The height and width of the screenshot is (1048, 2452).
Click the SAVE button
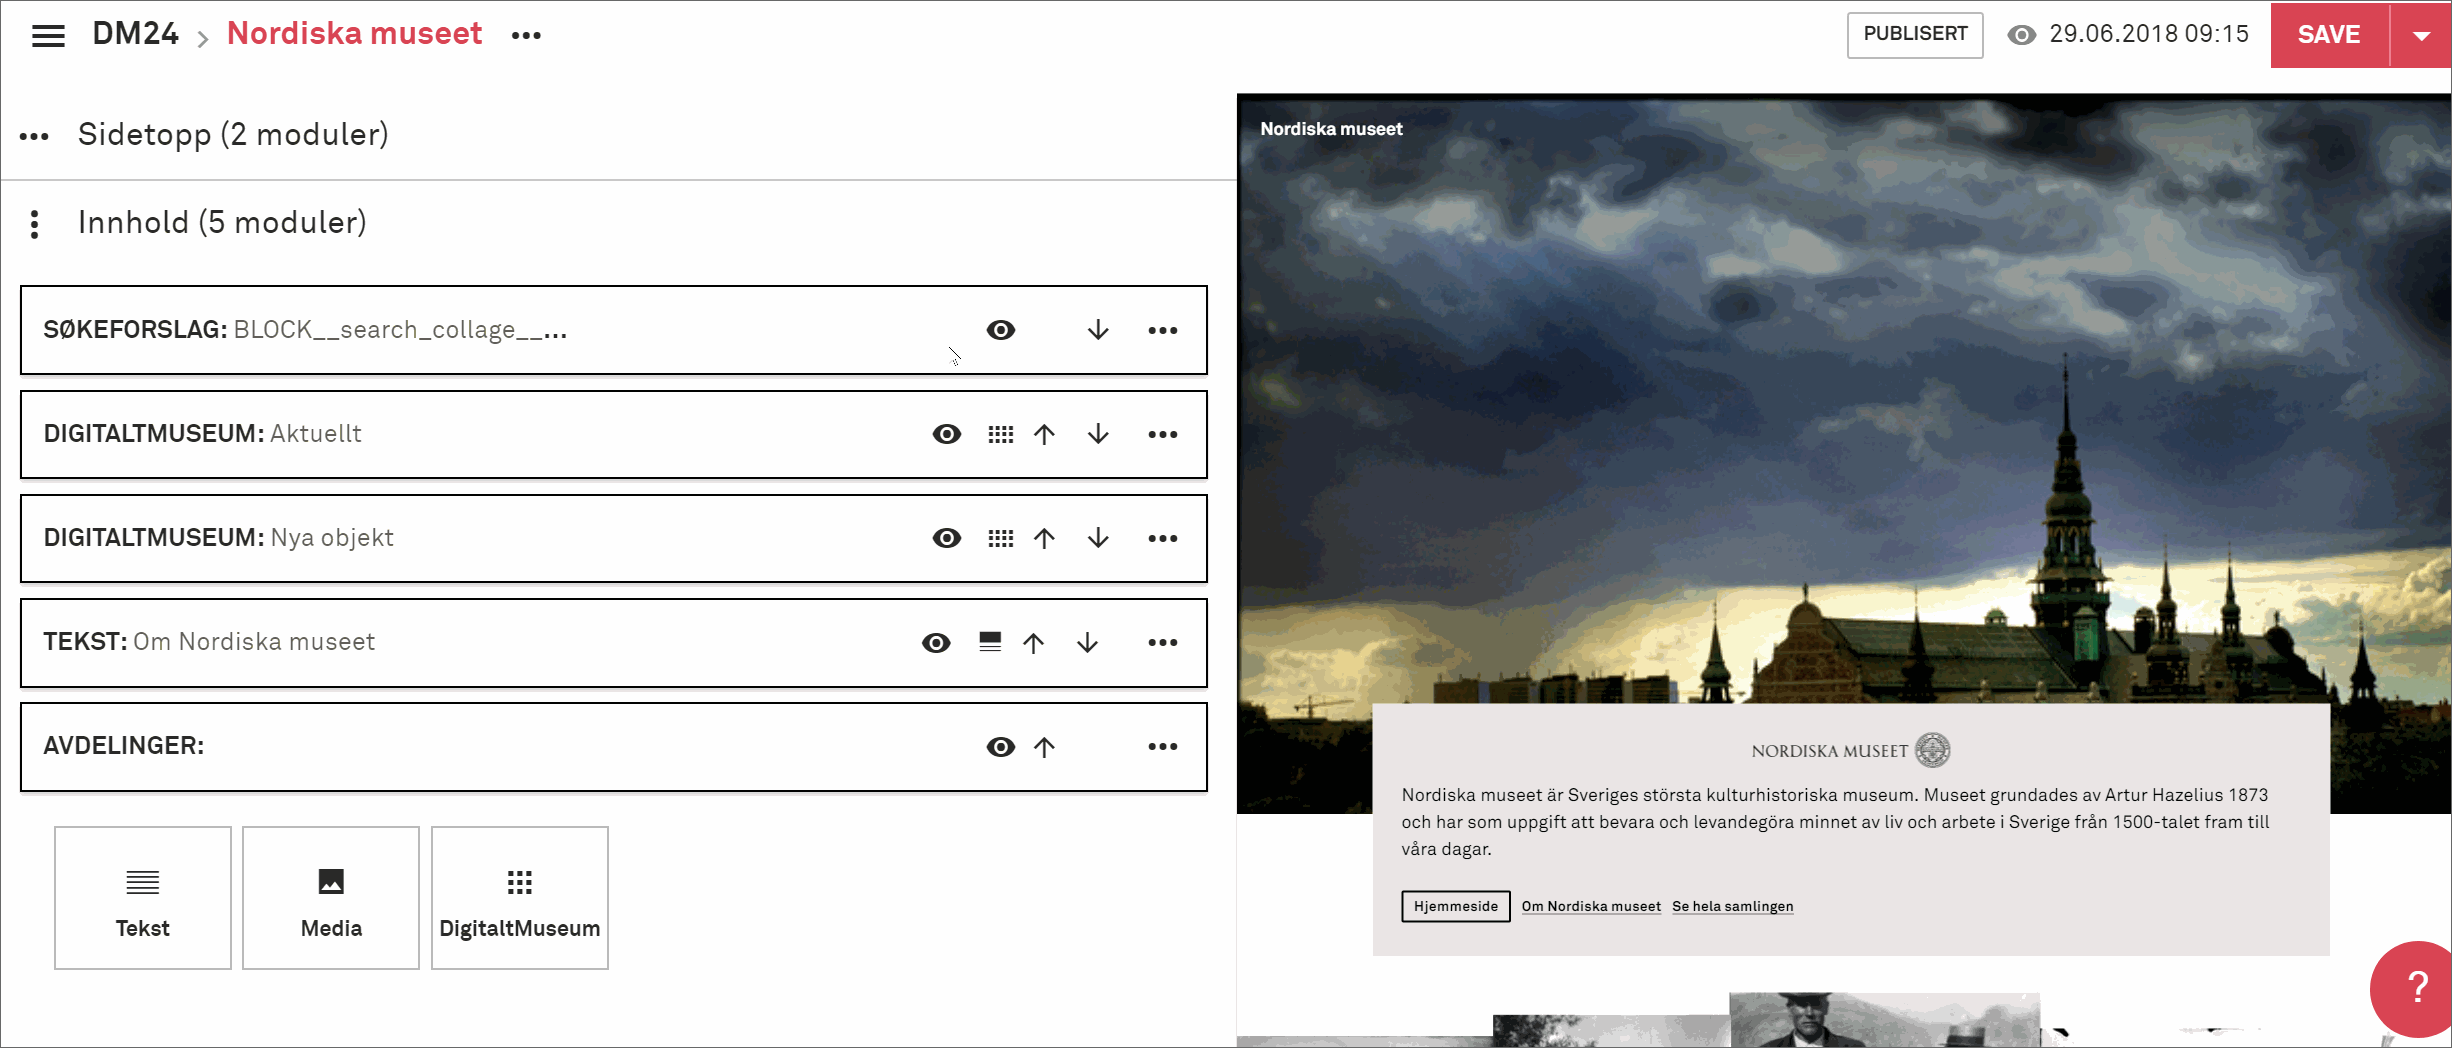pyautogui.click(x=2328, y=36)
